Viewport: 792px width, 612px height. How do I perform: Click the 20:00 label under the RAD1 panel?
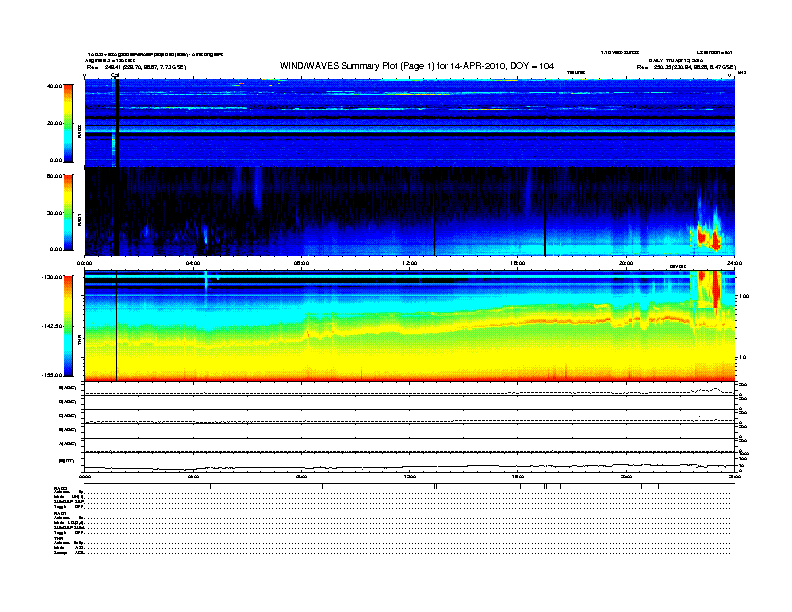point(626,264)
